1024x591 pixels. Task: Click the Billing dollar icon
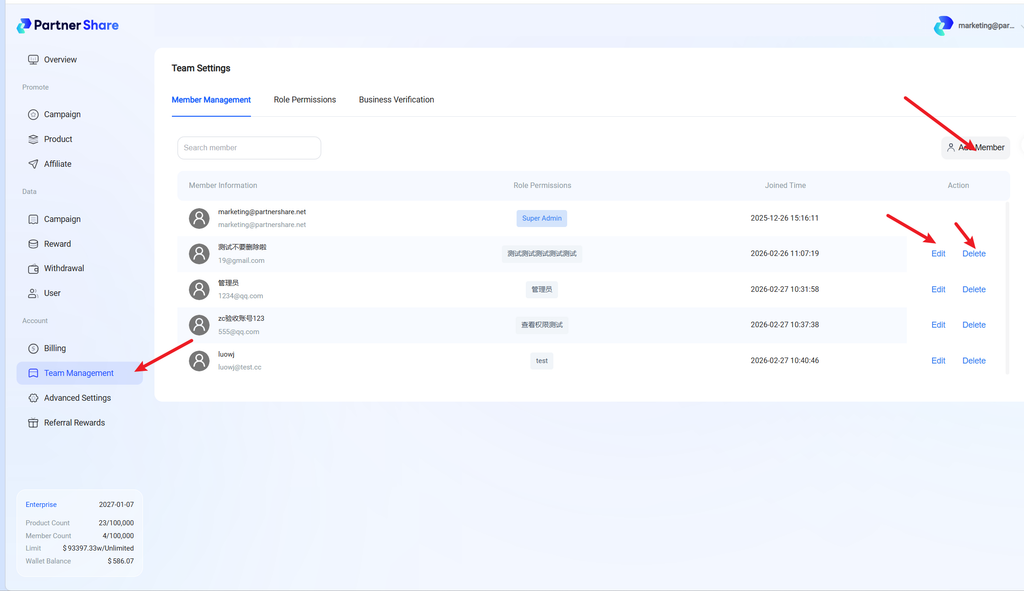[x=33, y=349]
